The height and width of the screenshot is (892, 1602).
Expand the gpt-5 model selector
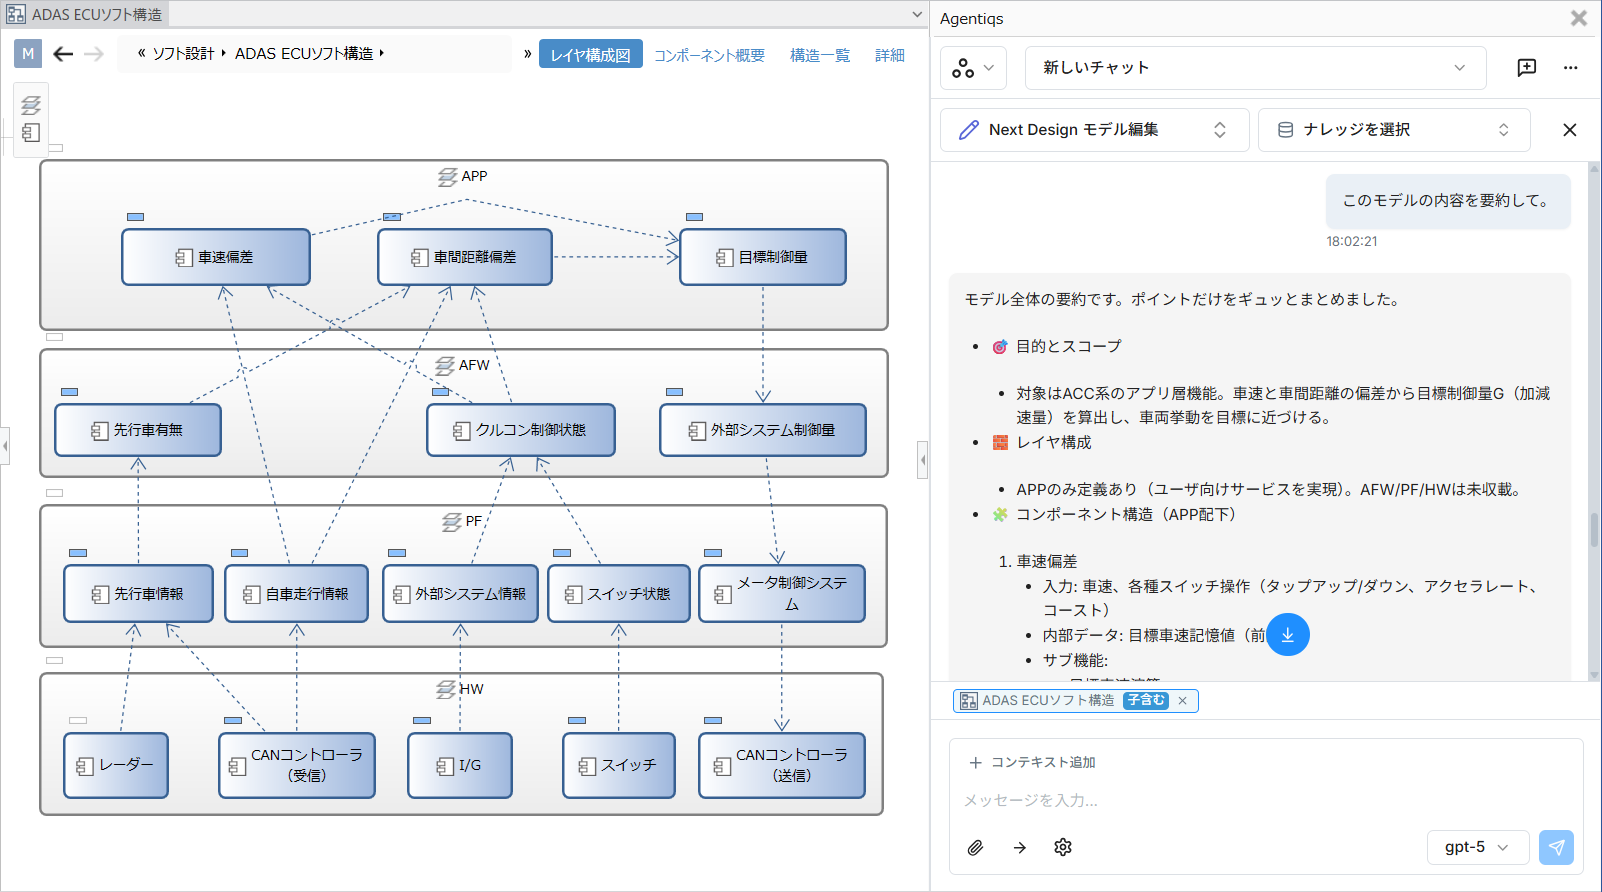(1477, 847)
